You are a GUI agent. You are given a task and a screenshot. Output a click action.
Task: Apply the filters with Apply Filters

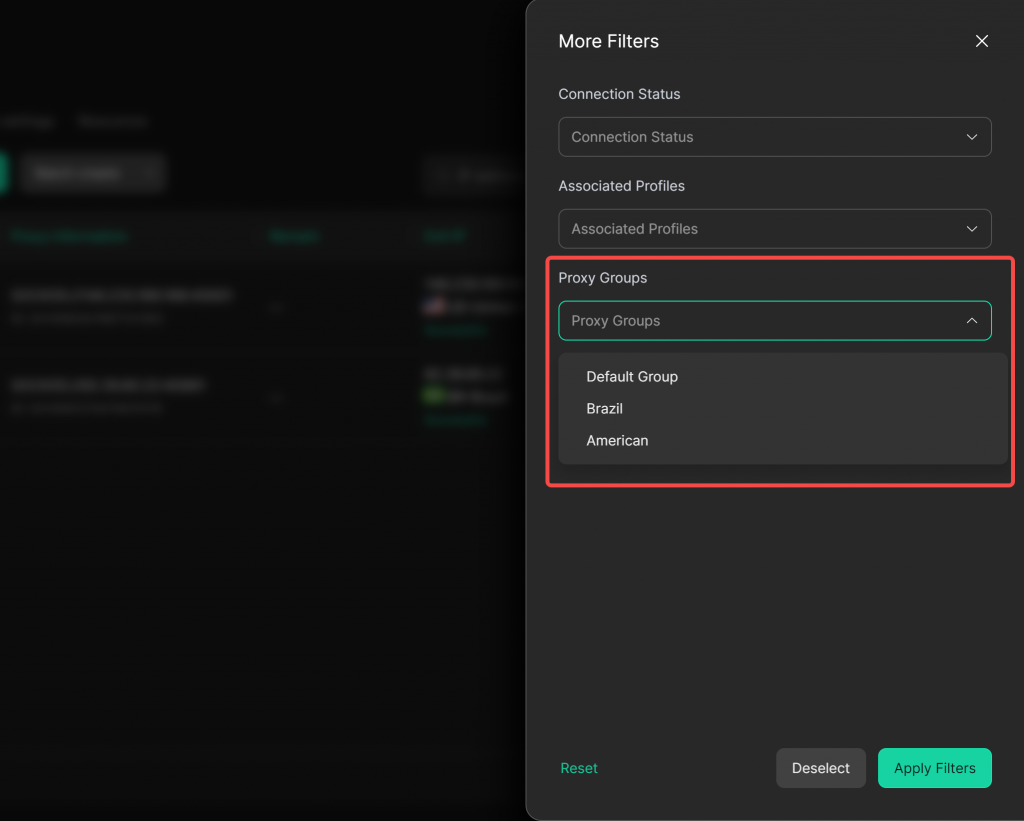[934, 768]
